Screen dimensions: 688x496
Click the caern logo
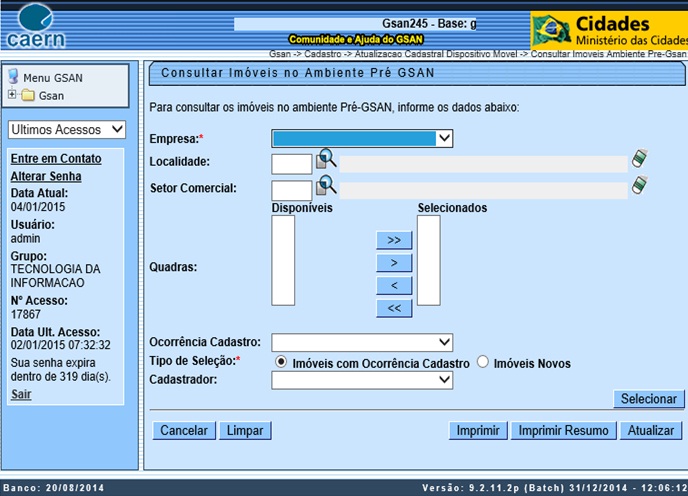36,26
